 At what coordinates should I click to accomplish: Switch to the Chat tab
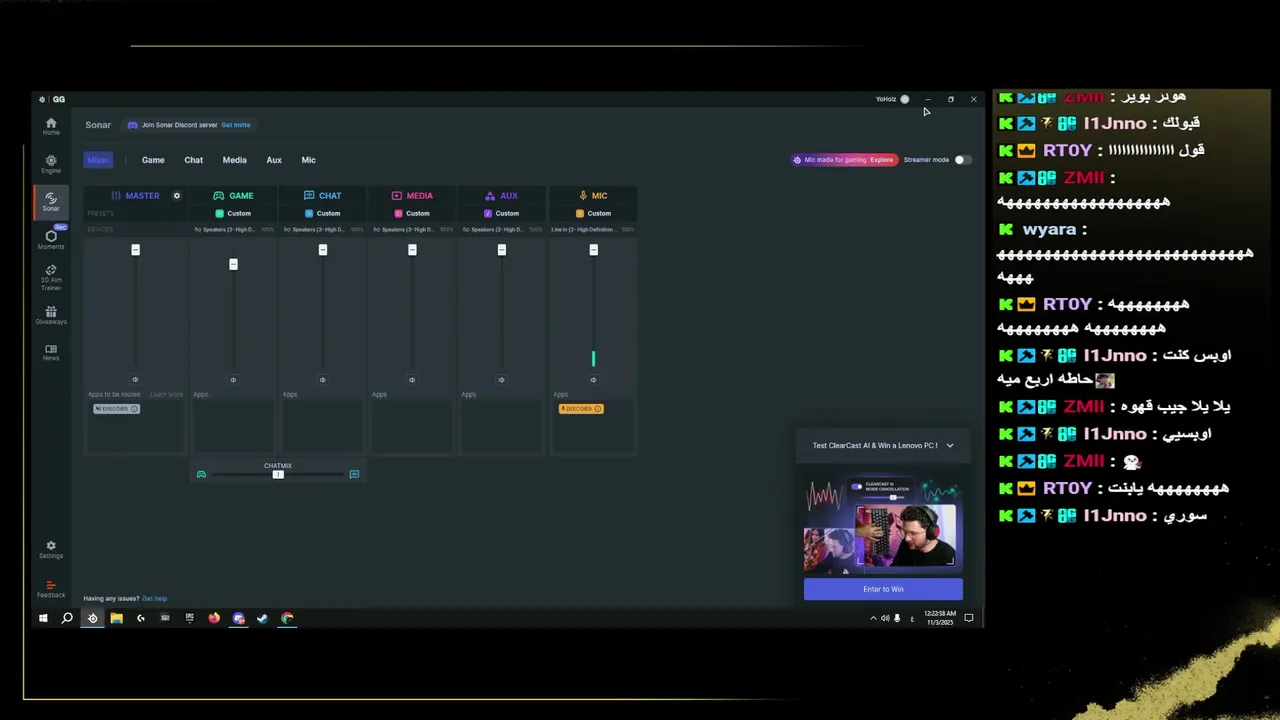pos(193,160)
